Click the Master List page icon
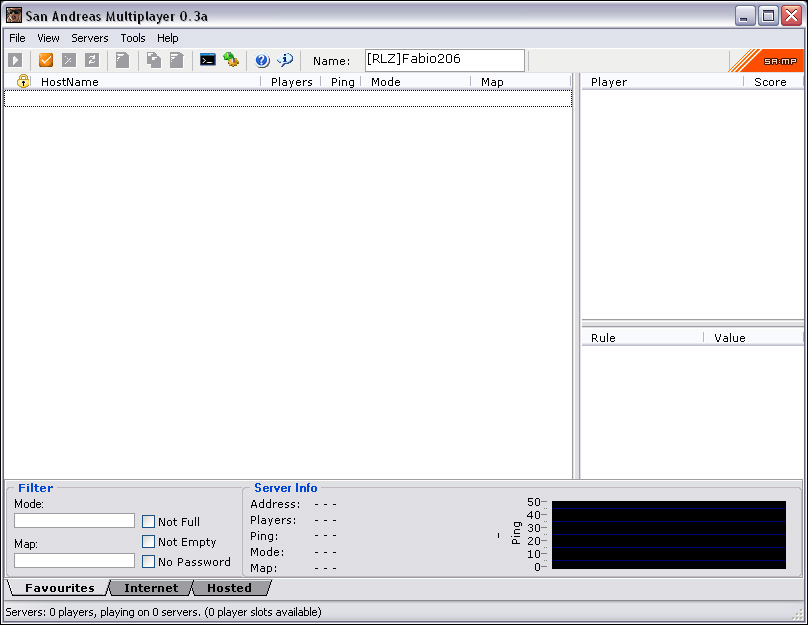This screenshot has width=808, height=625. [122, 60]
